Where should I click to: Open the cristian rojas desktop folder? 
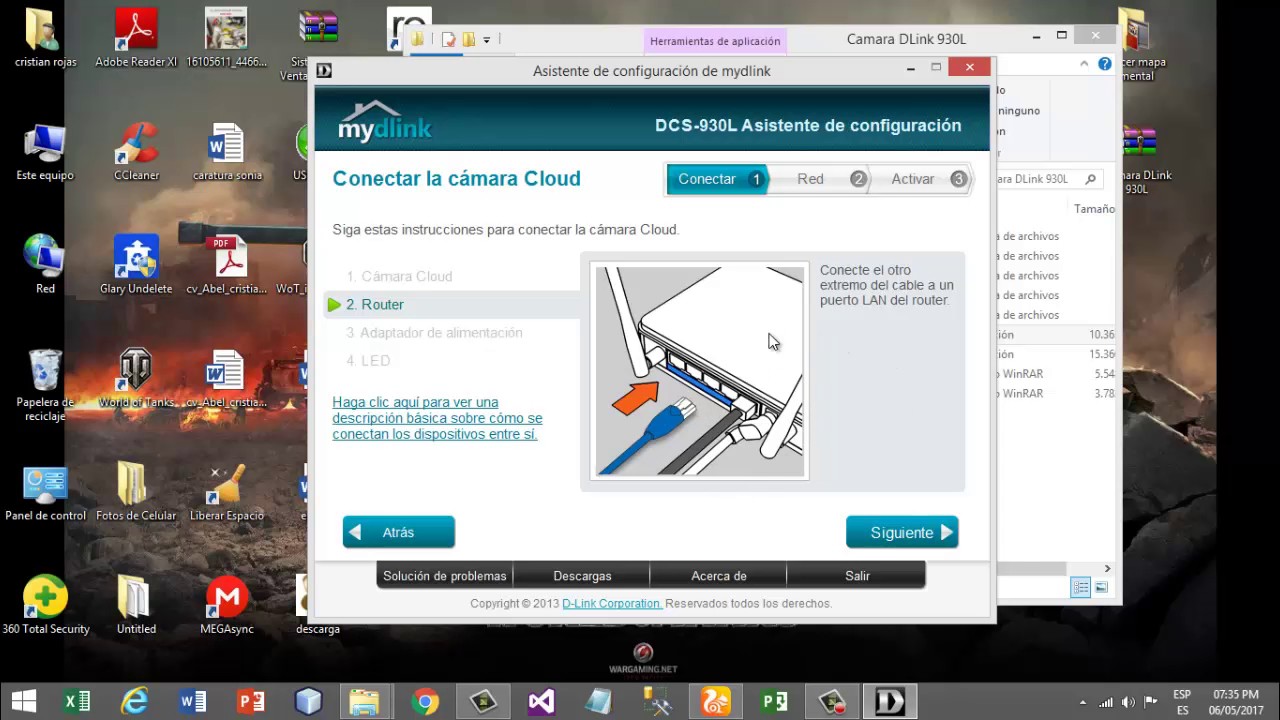point(46,40)
